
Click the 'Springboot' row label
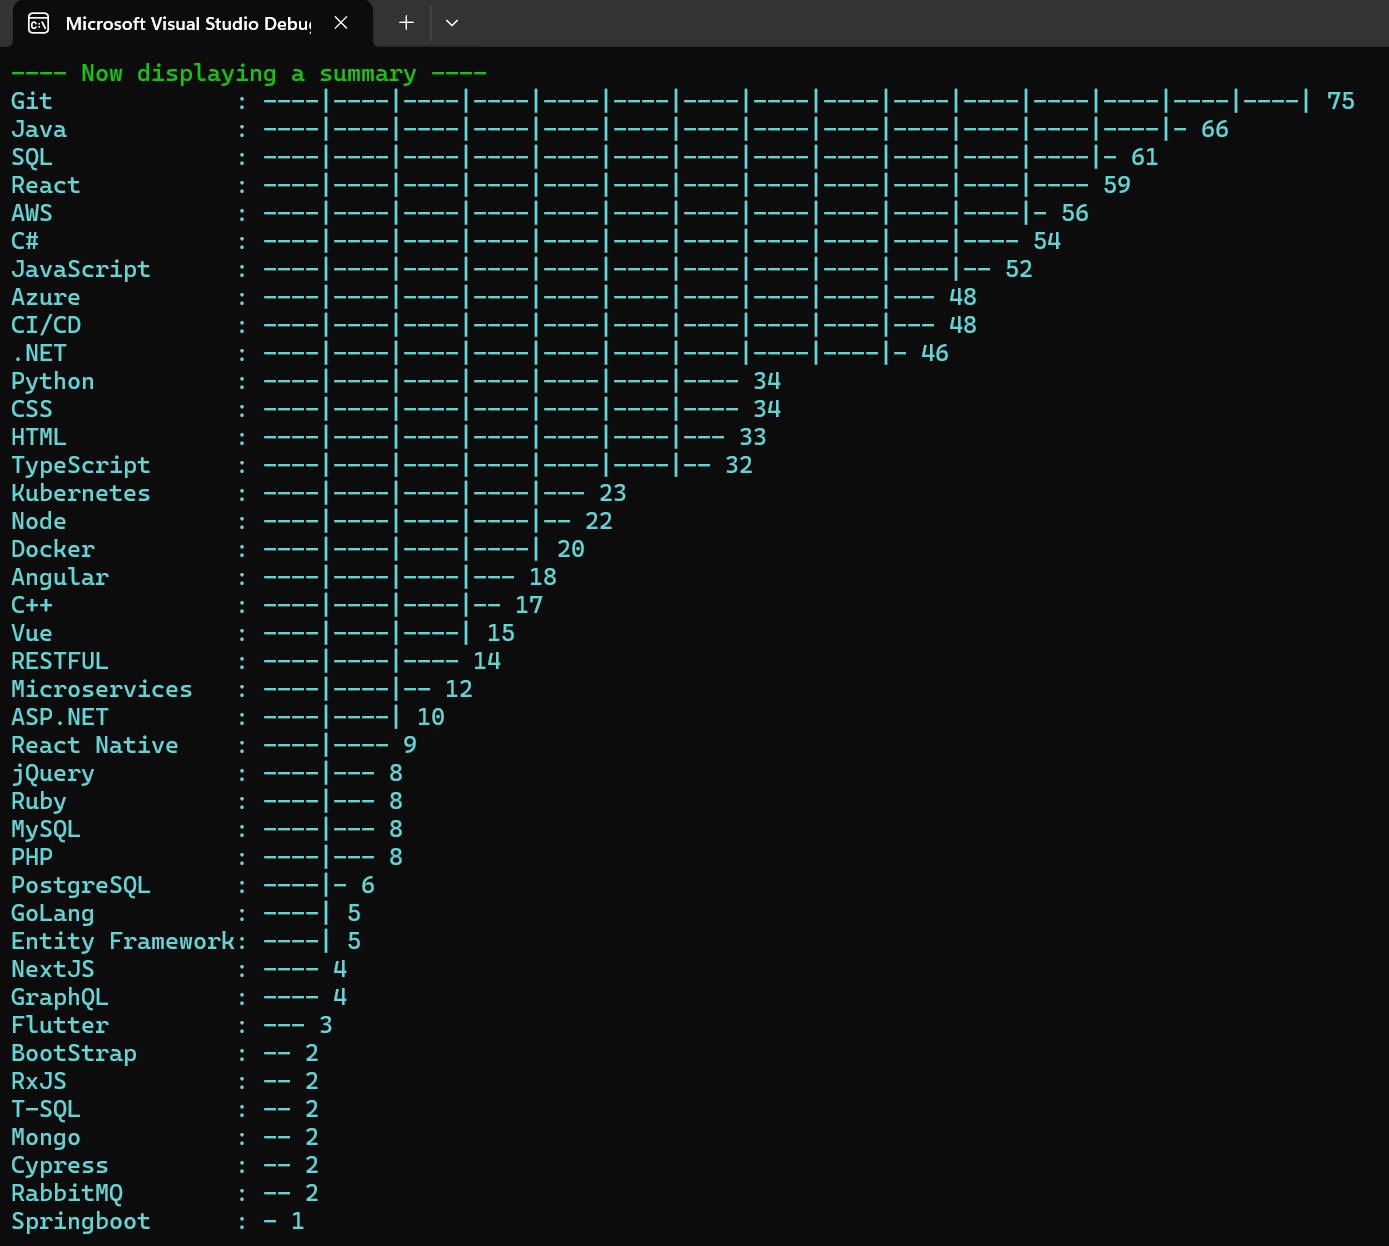point(81,1221)
